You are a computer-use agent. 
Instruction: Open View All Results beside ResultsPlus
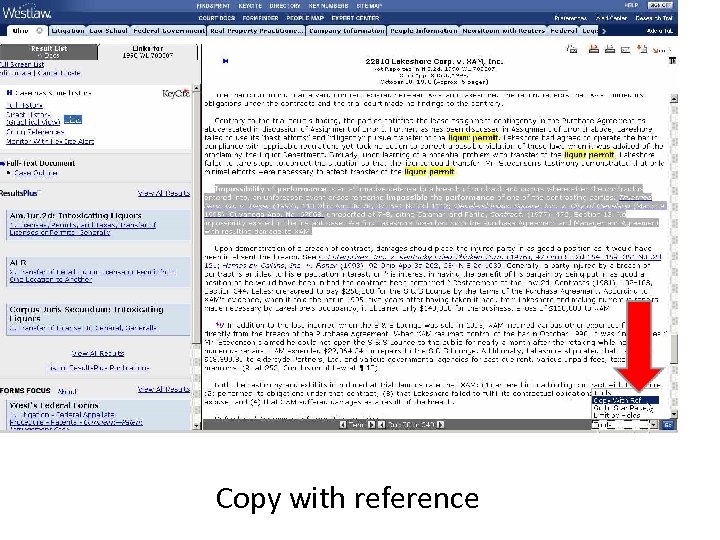click(x=163, y=193)
